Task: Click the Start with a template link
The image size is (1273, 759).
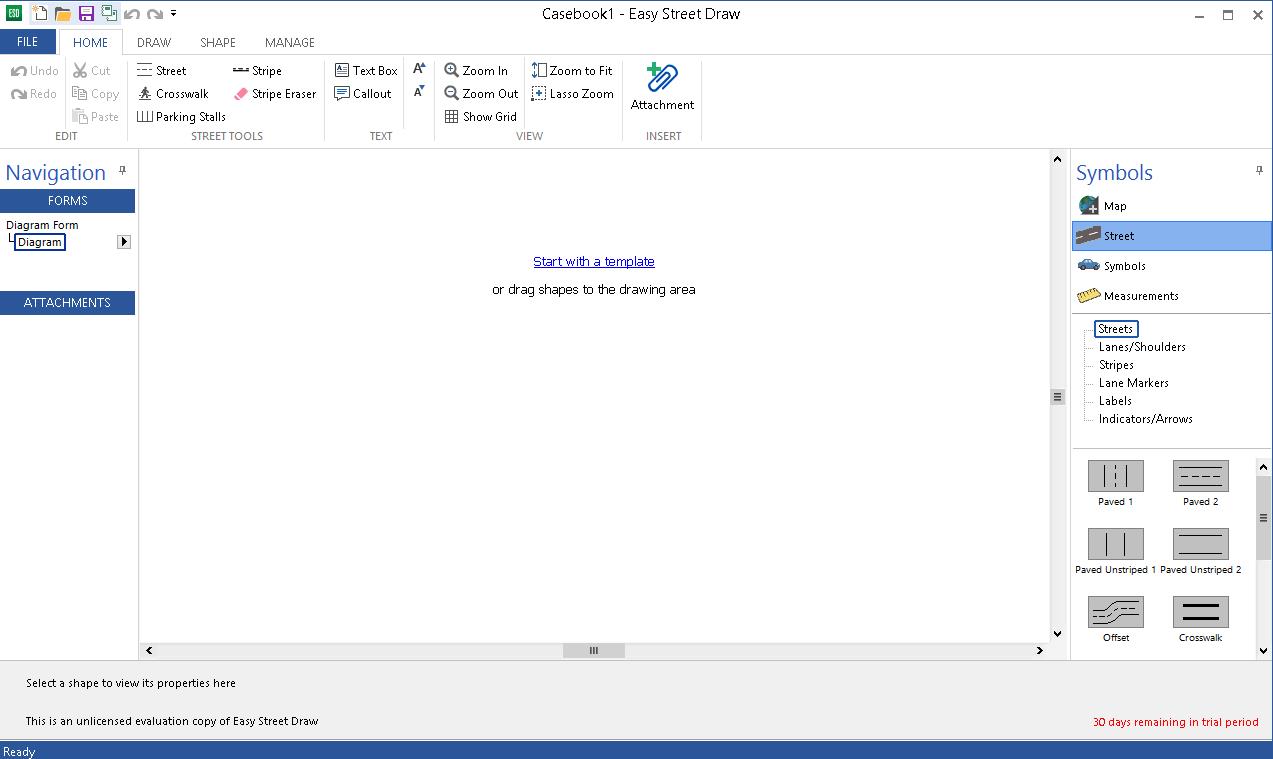Action: (x=594, y=262)
